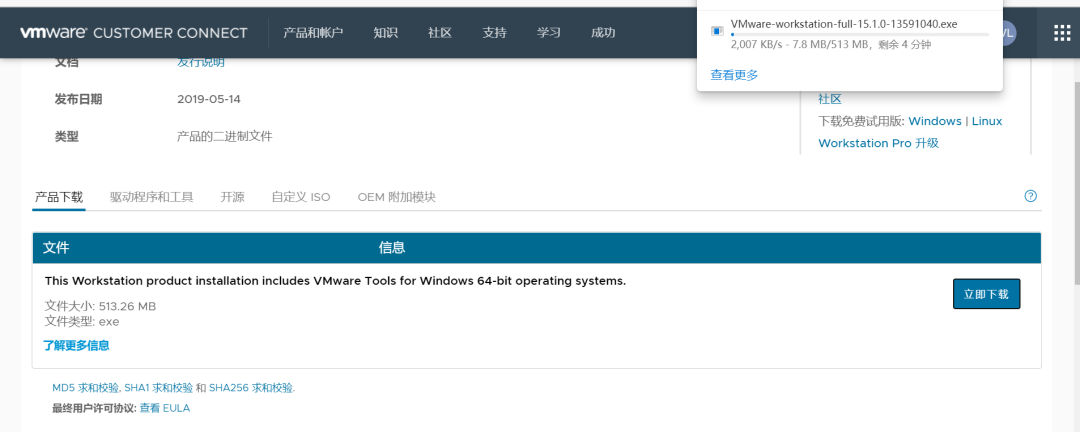Open the 社区 link in sidebar
The height and width of the screenshot is (432, 1080).
pyautogui.click(x=830, y=99)
